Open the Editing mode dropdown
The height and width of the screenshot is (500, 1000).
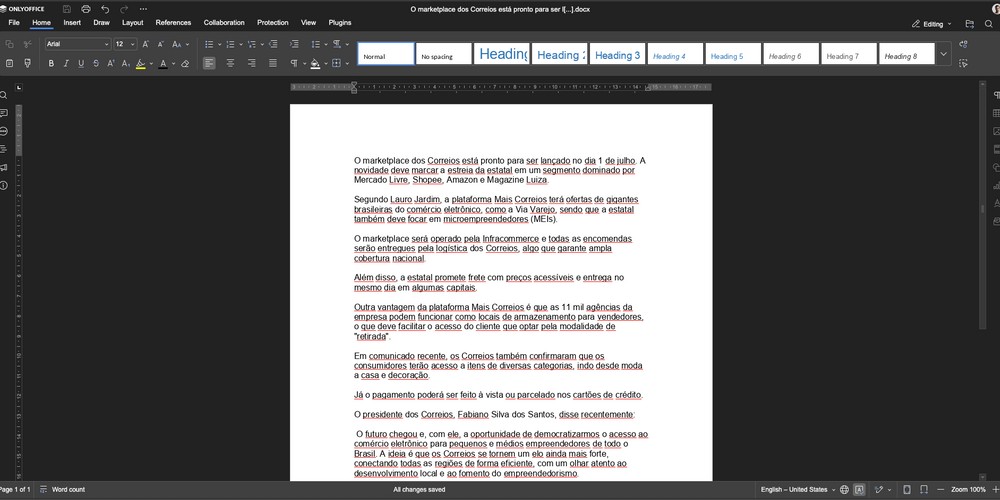click(x=932, y=23)
